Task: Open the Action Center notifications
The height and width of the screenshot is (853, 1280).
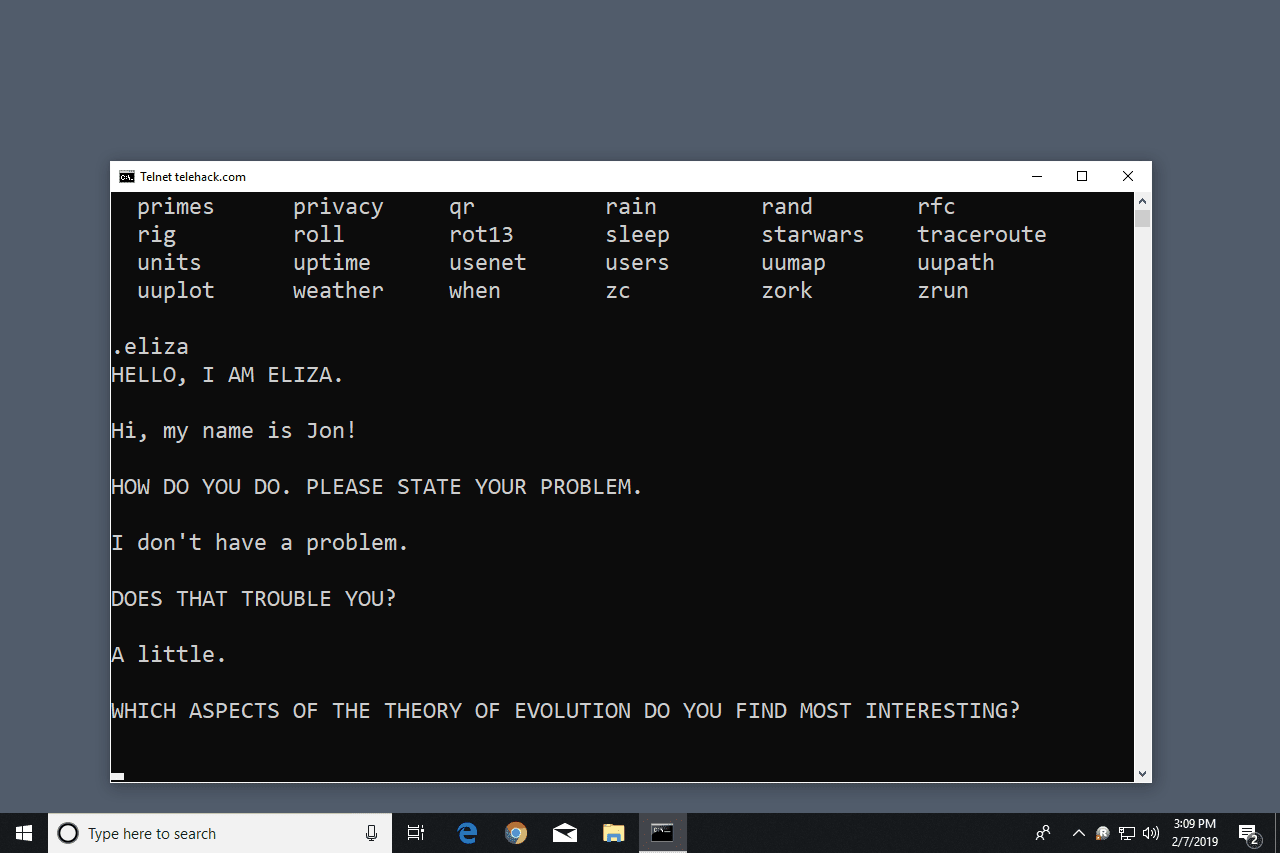Action: click(x=1248, y=833)
